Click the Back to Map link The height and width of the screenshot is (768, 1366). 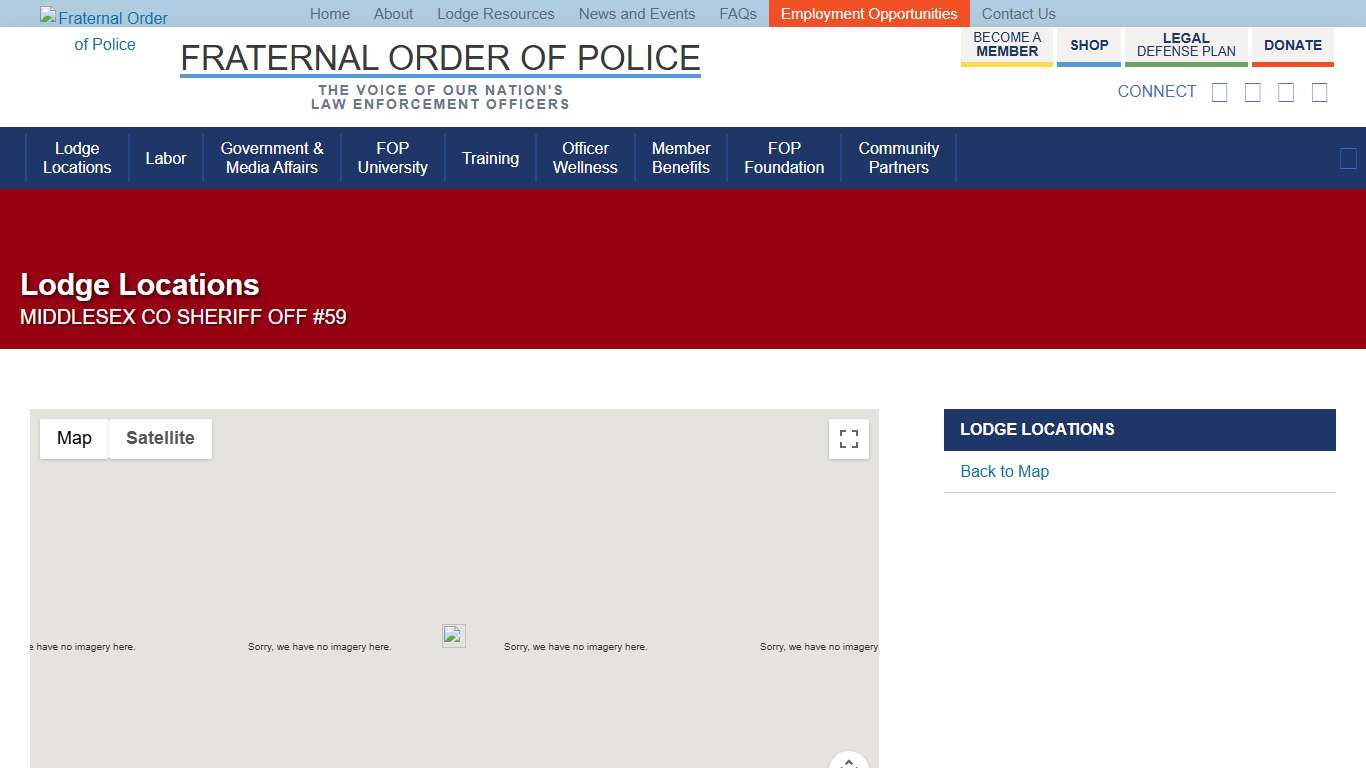tap(1004, 472)
